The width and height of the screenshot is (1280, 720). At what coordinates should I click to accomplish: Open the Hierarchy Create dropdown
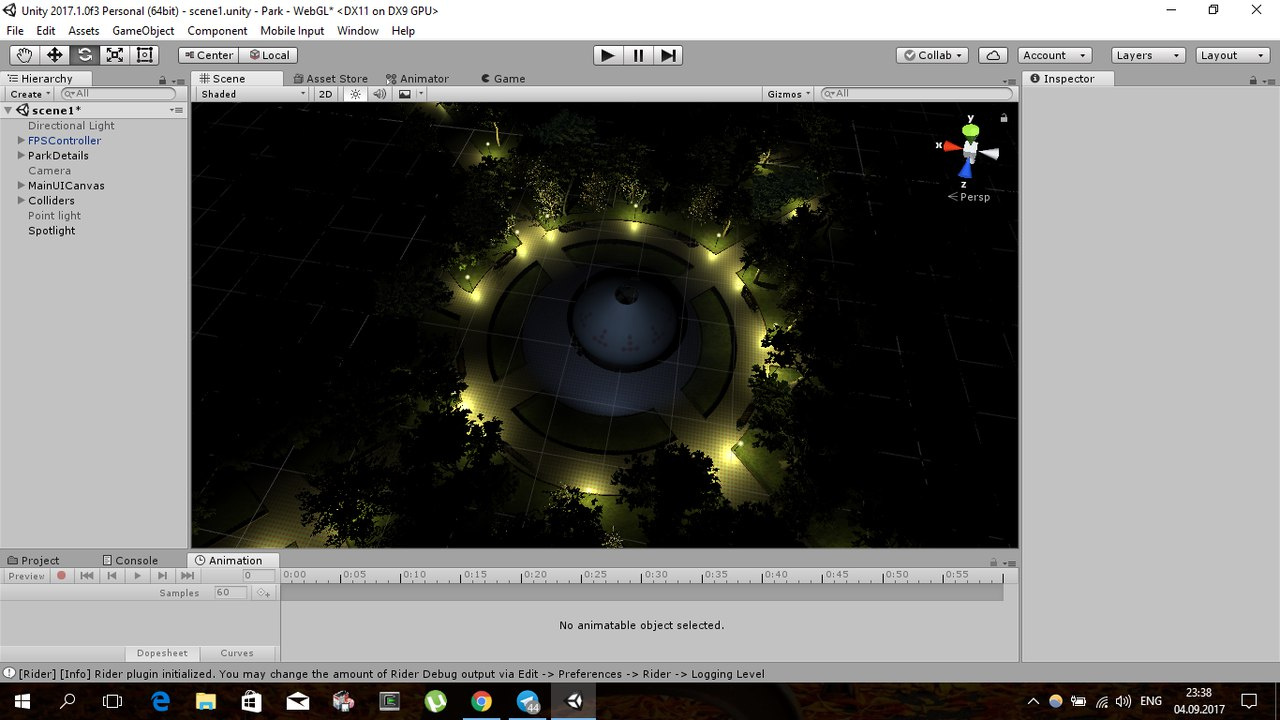pyautogui.click(x=31, y=94)
